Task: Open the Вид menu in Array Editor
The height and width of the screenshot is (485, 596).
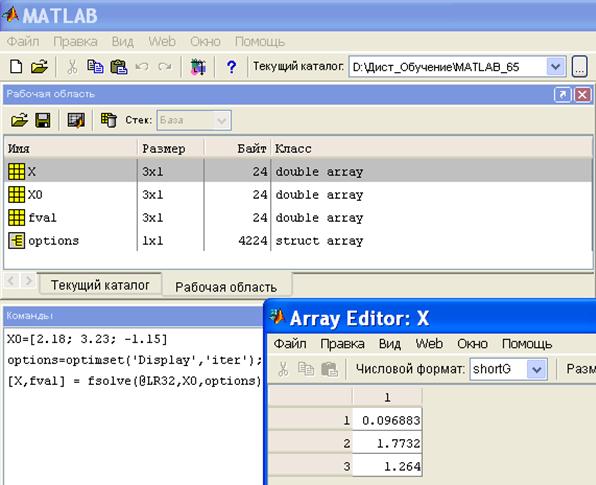Action: point(390,344)
